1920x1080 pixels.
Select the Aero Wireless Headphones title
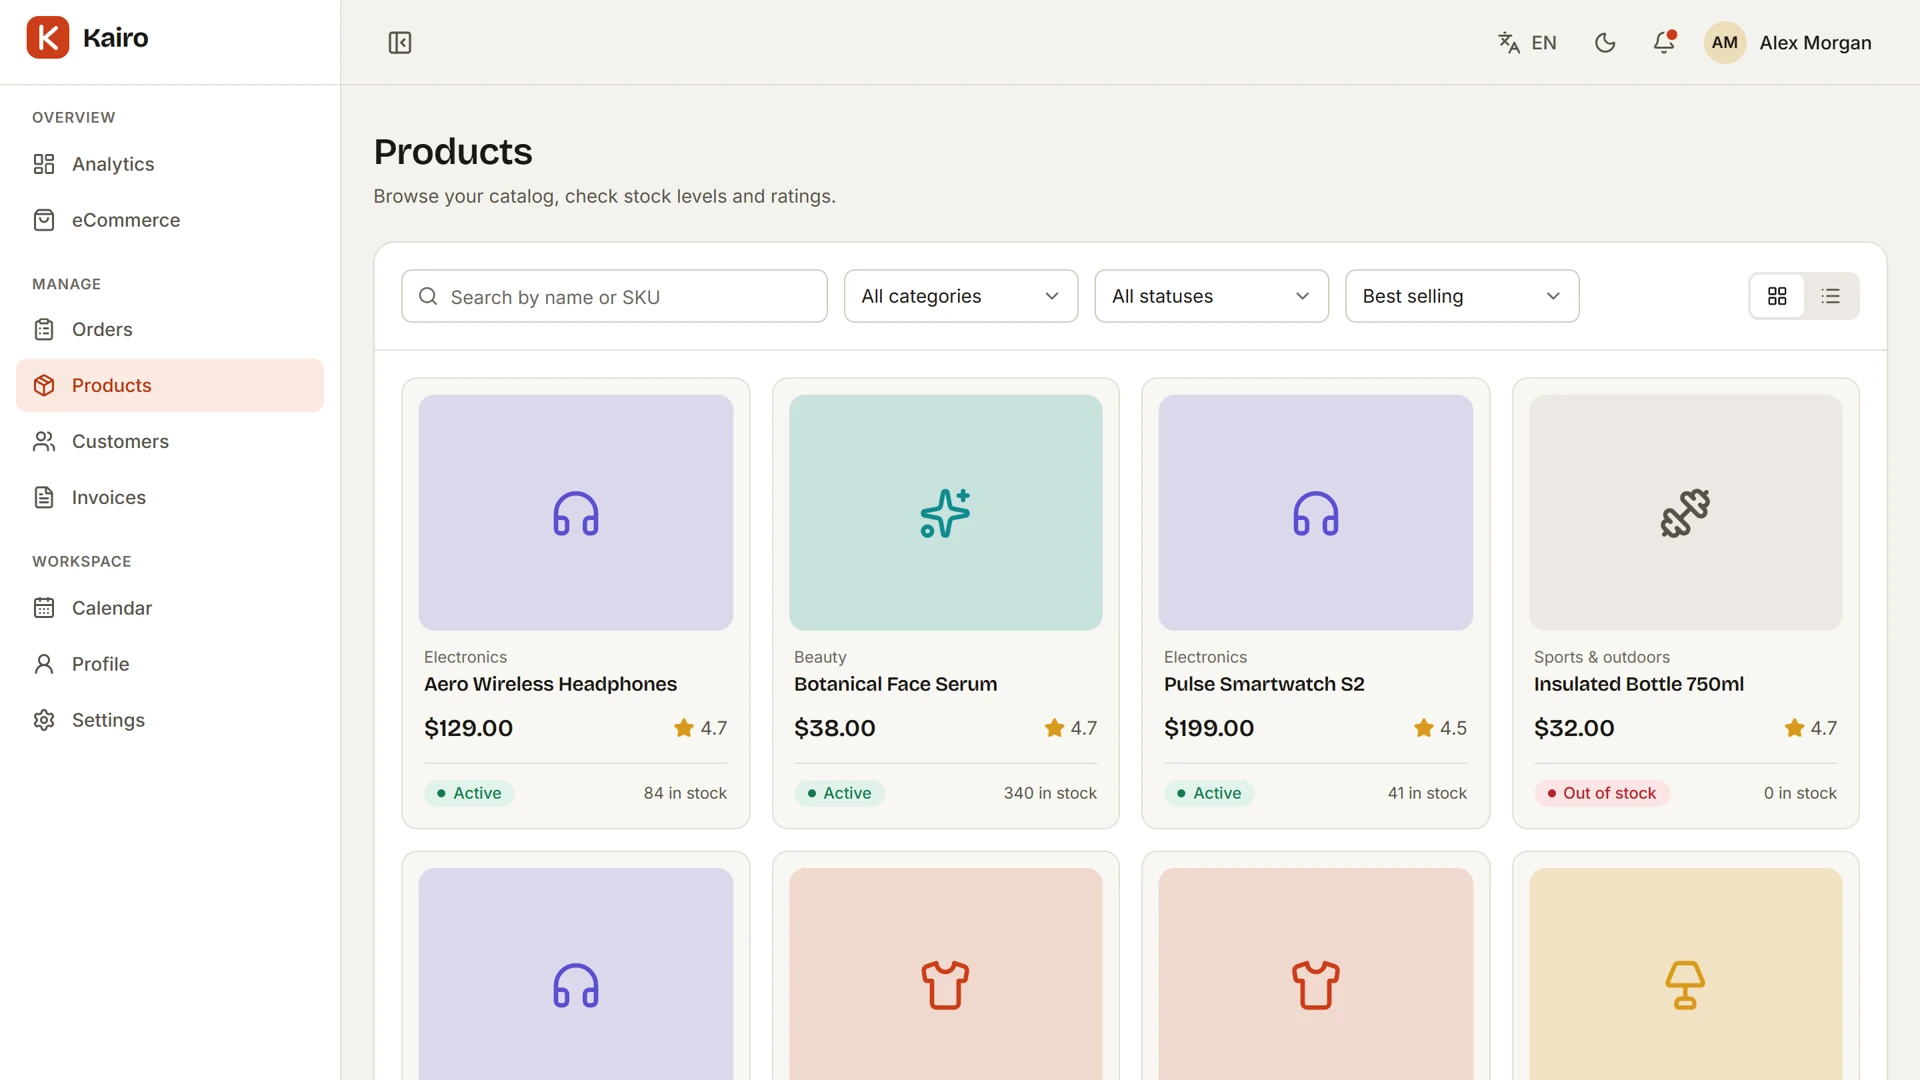[x=550, y=684]
